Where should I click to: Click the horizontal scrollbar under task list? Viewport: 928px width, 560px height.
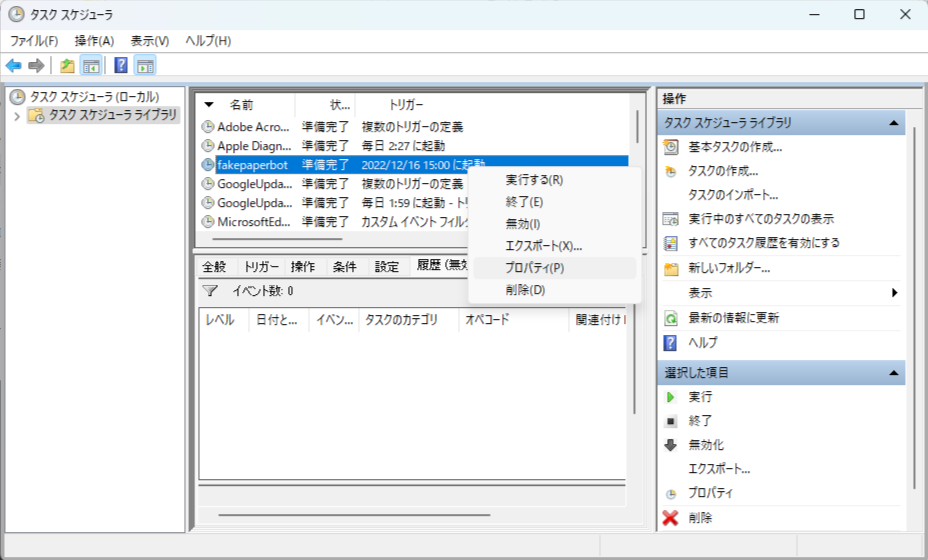(x=277, y=239)
